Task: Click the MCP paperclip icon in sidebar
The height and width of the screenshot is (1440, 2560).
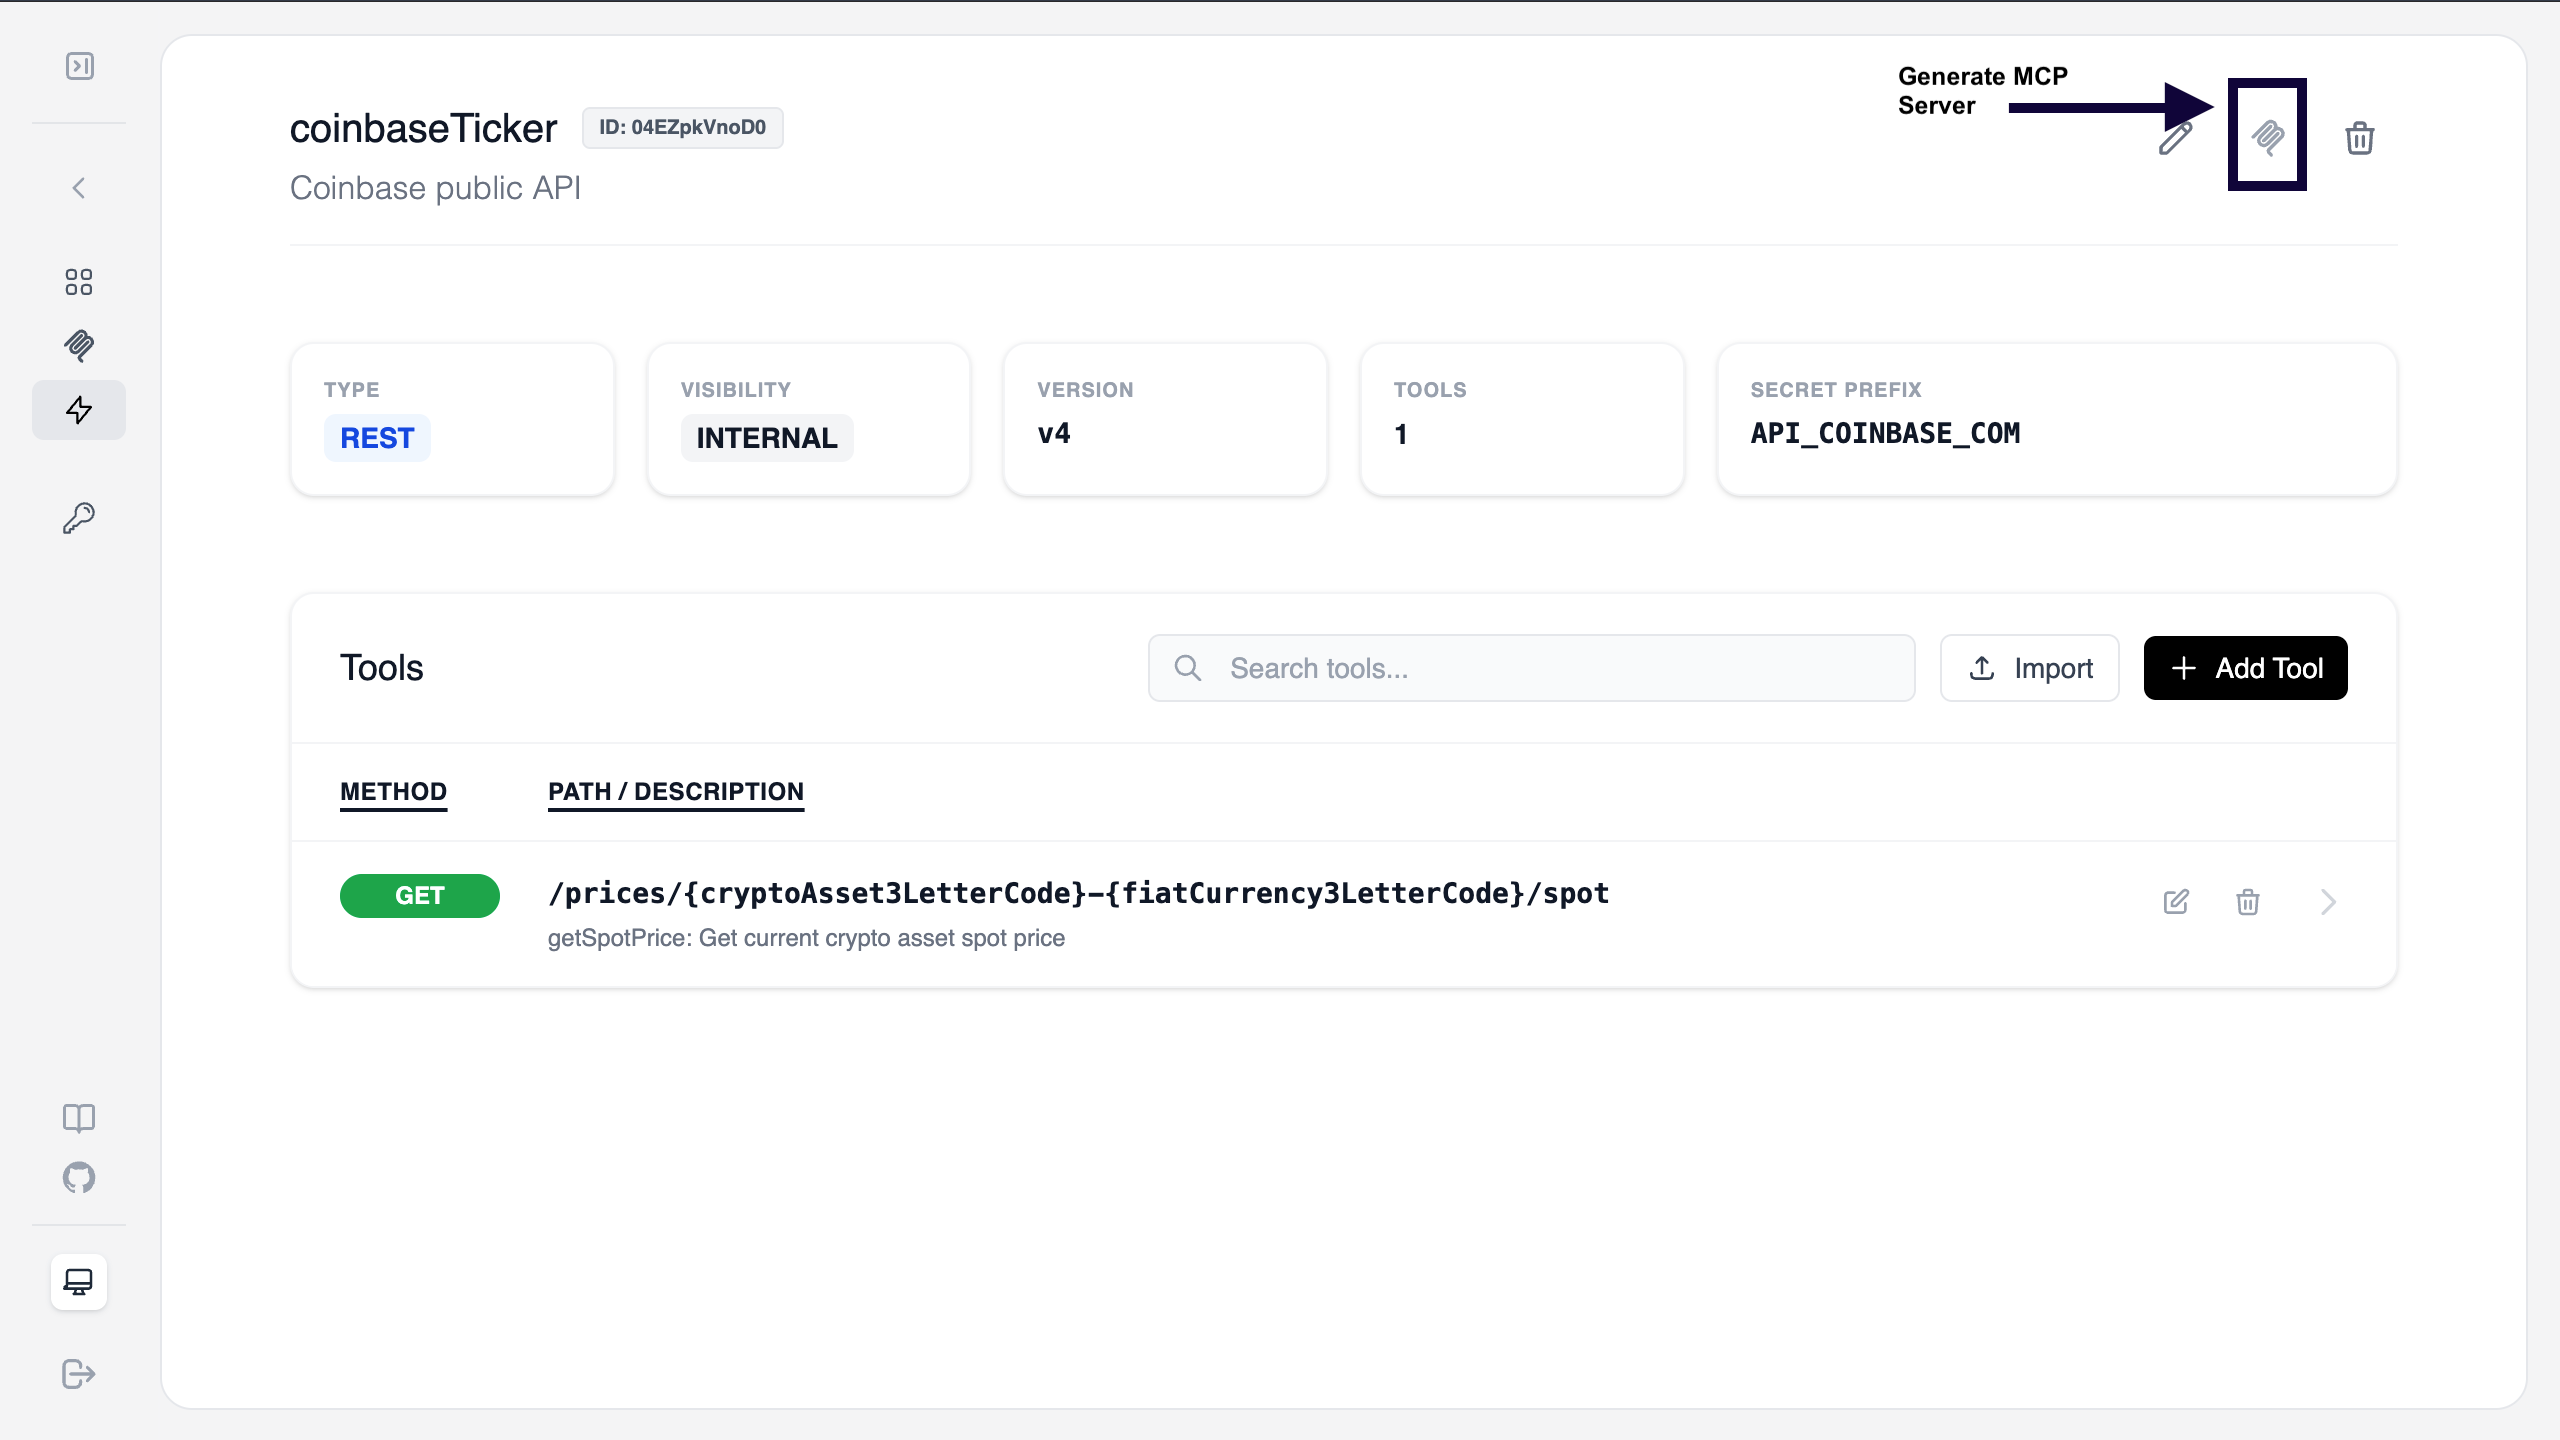Action: point(79,346)
